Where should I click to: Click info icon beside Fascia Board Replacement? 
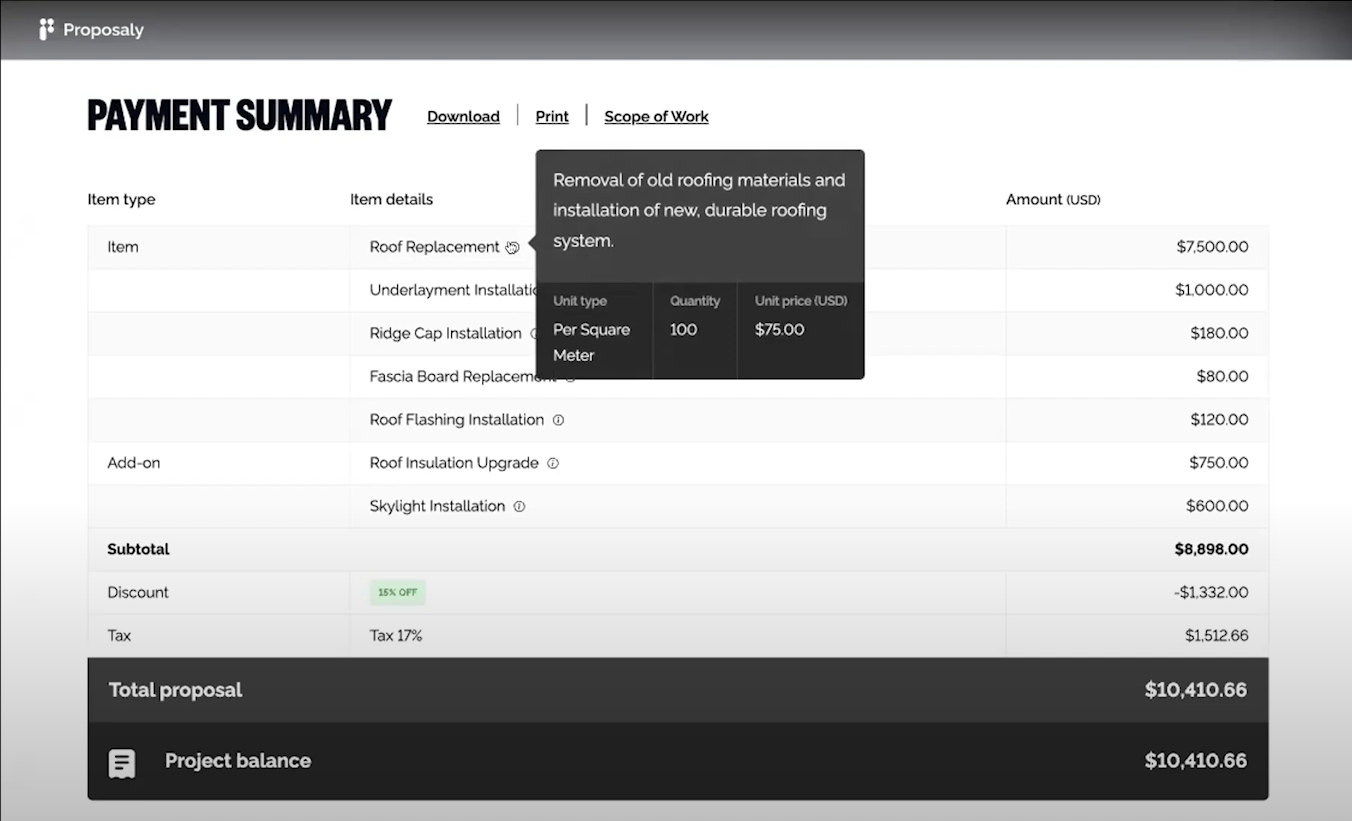[x=570, y=378]
